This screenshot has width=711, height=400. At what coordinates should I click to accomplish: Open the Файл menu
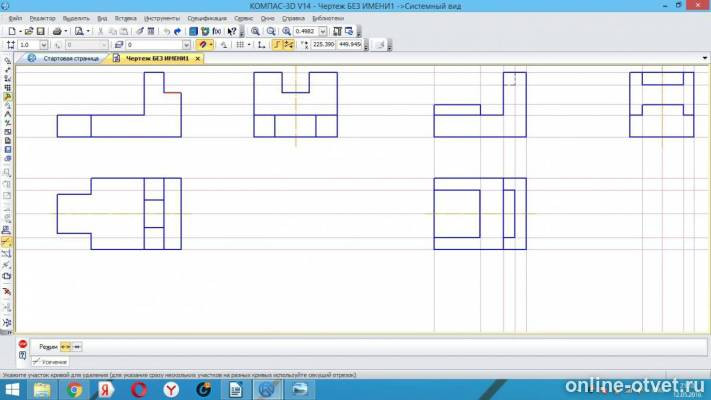coord(15,18)
